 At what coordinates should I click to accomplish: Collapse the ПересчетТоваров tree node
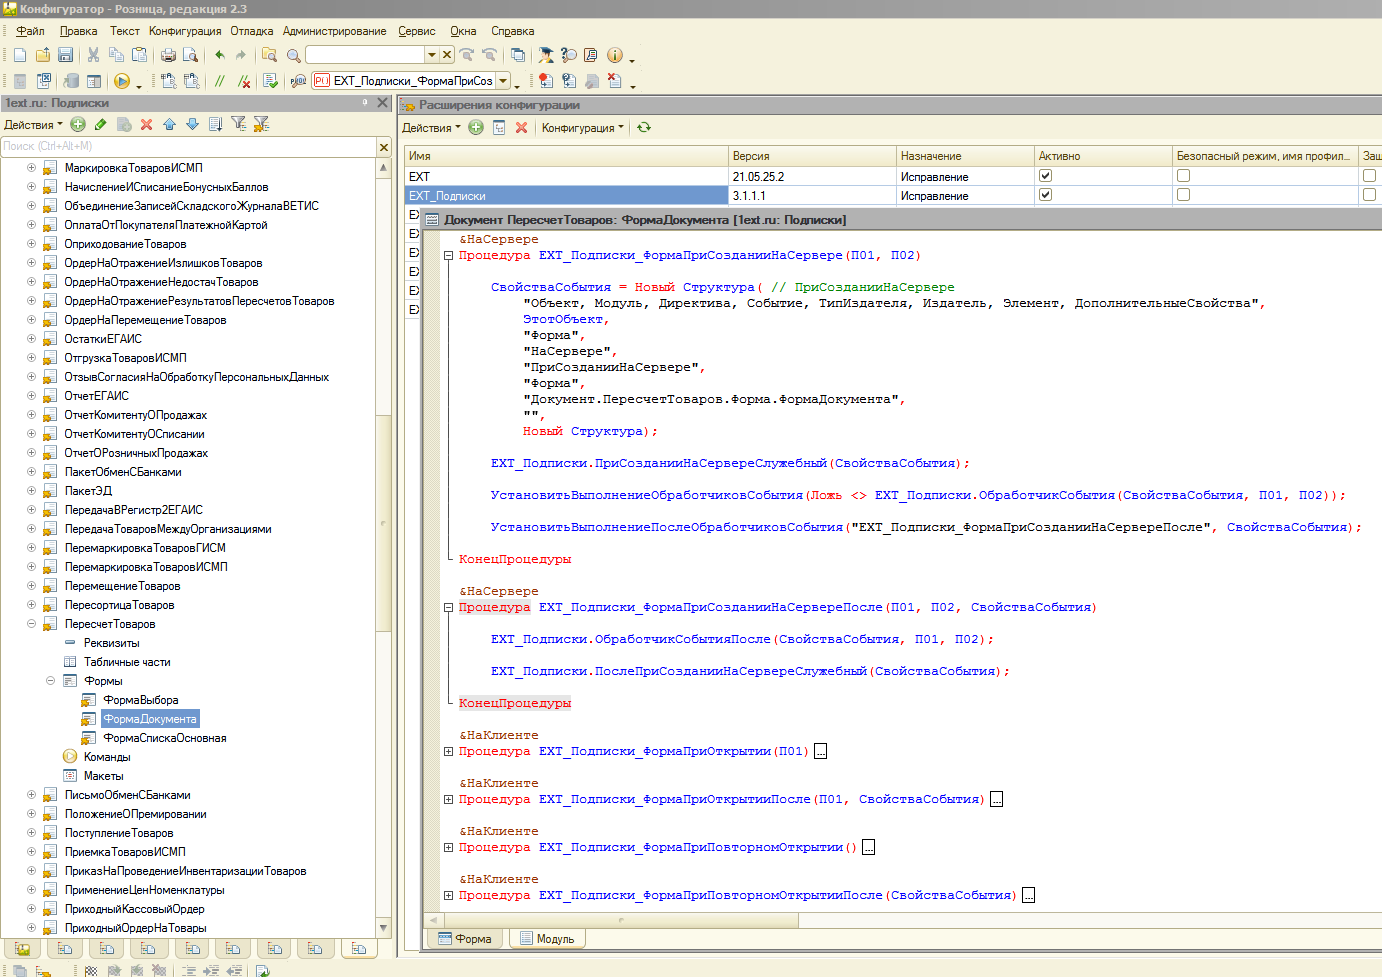pos(31,624)
